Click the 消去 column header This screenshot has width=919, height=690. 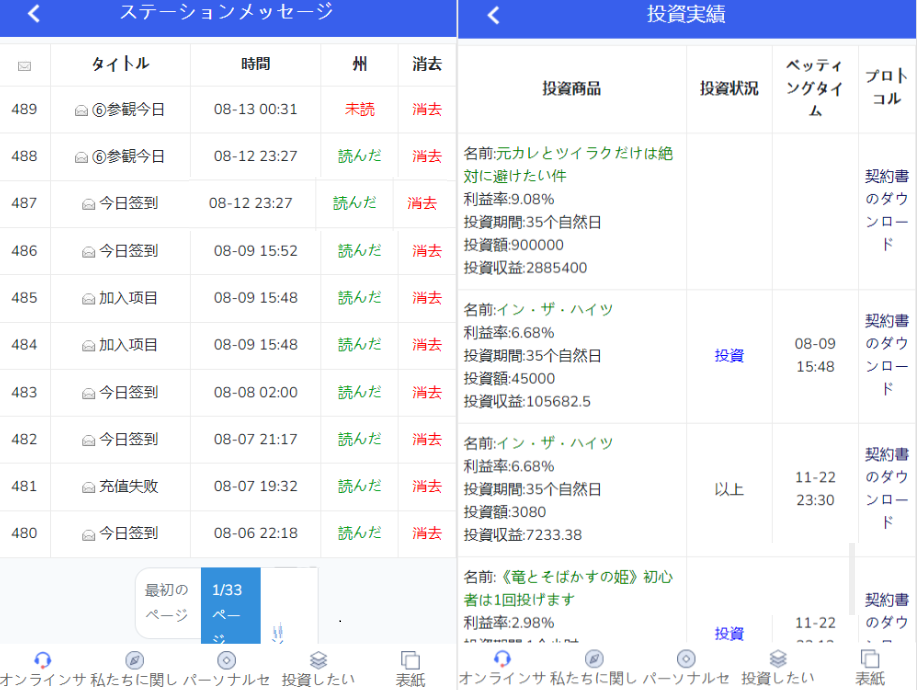pos(427,64)
